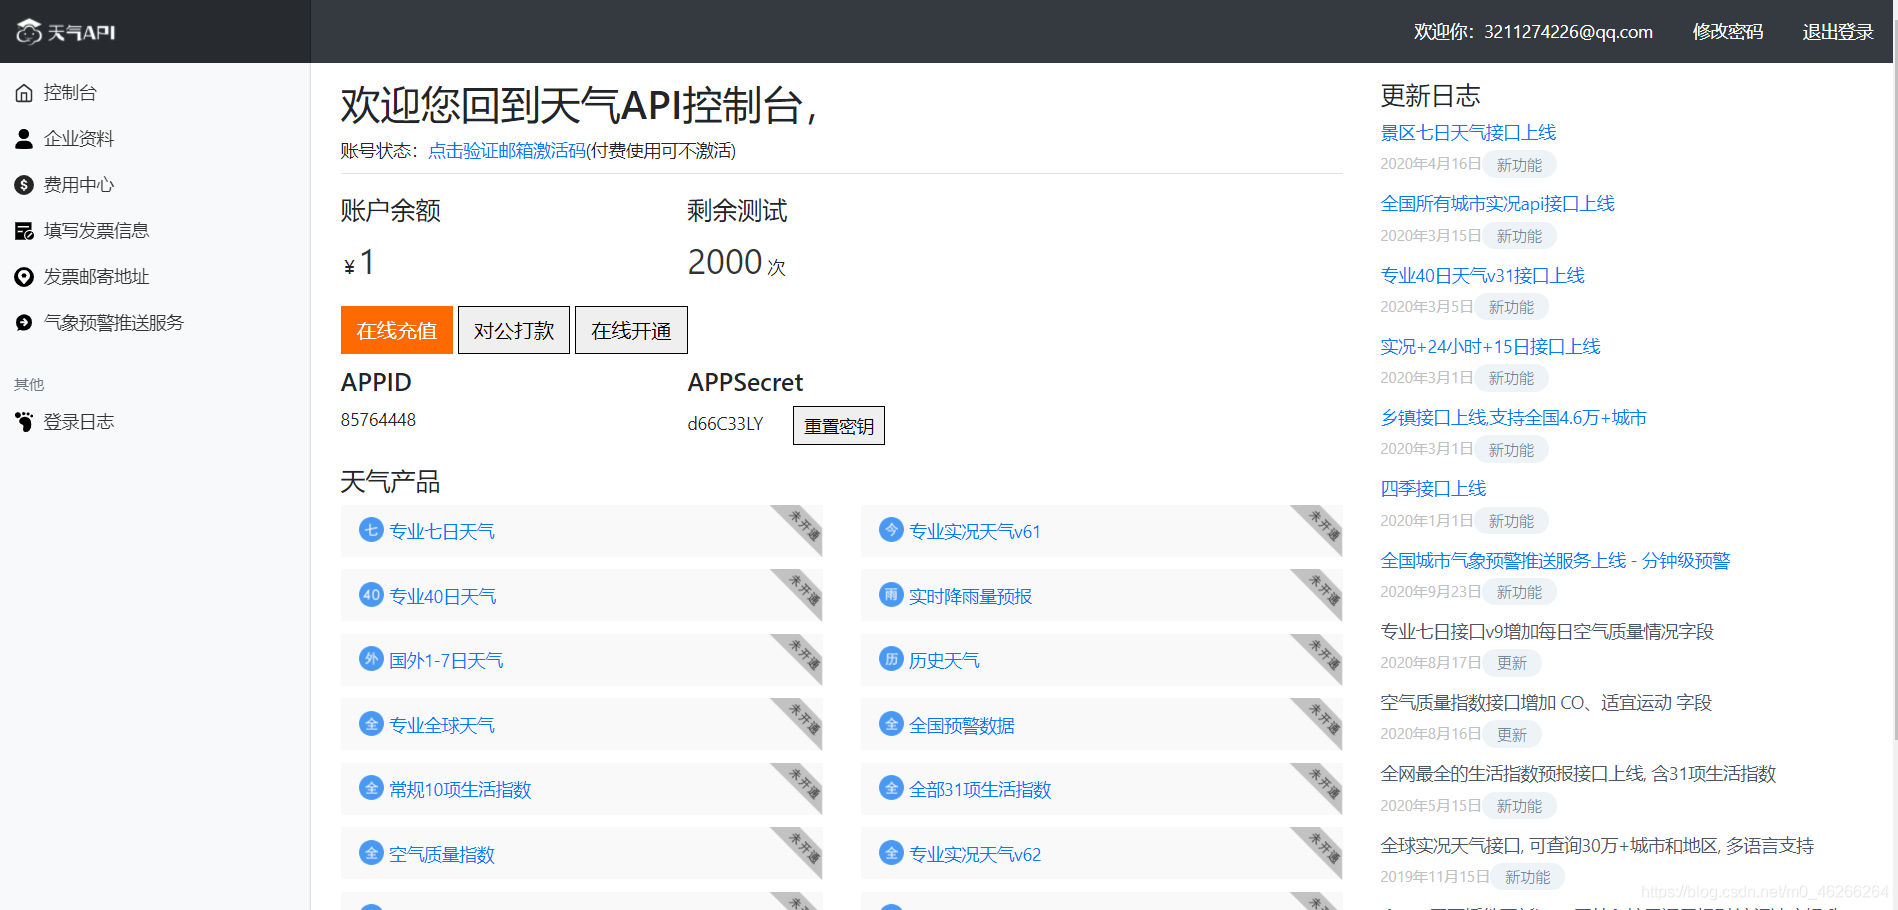Click the 在线充值 orange button
1898x910 pixels.
397,330
